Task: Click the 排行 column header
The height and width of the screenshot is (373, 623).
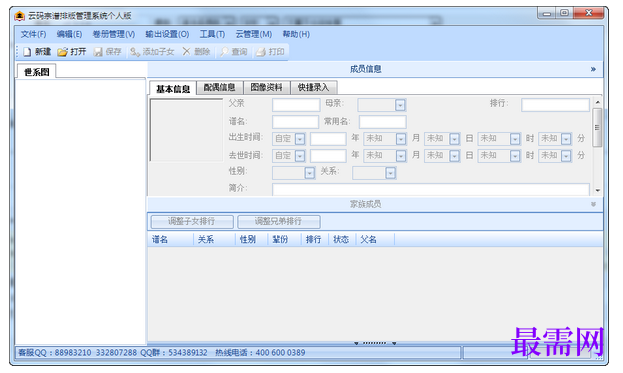Action: click(315, 240)
